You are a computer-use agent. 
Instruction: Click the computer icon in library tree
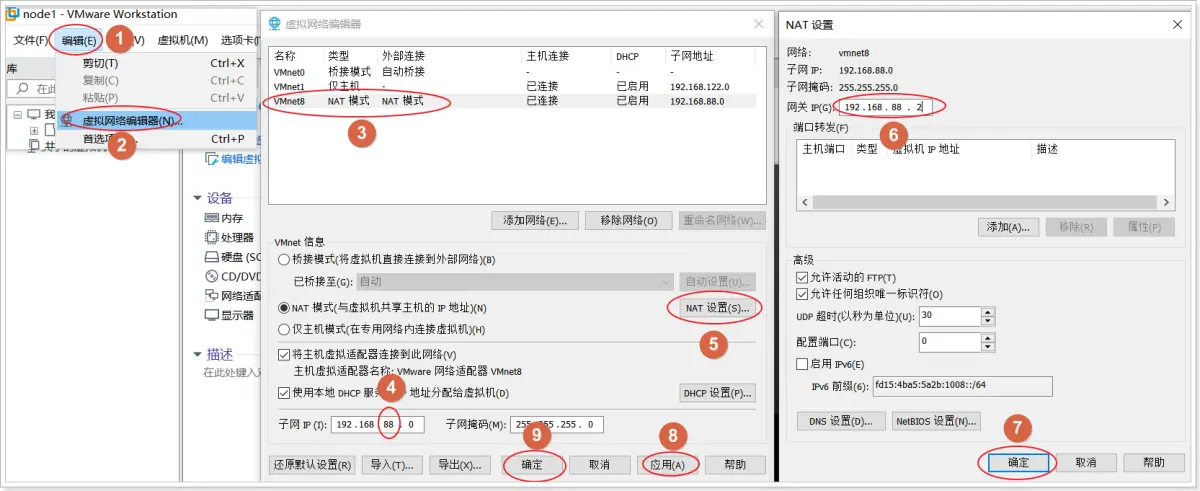(33, 114)
